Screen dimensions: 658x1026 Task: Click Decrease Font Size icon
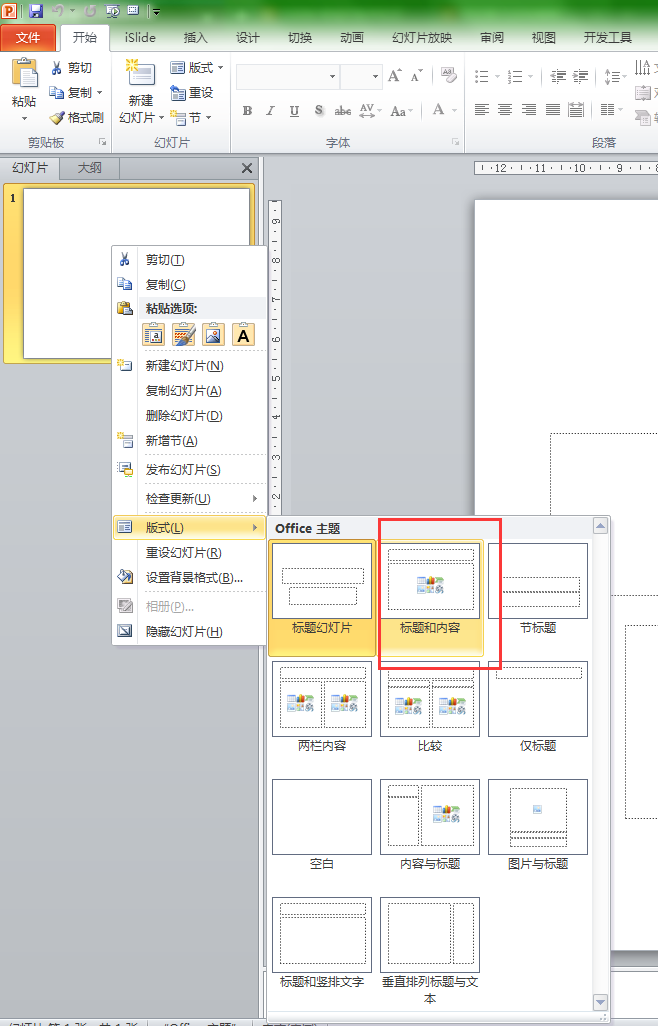pyautogui.click(x=417, y=76)
